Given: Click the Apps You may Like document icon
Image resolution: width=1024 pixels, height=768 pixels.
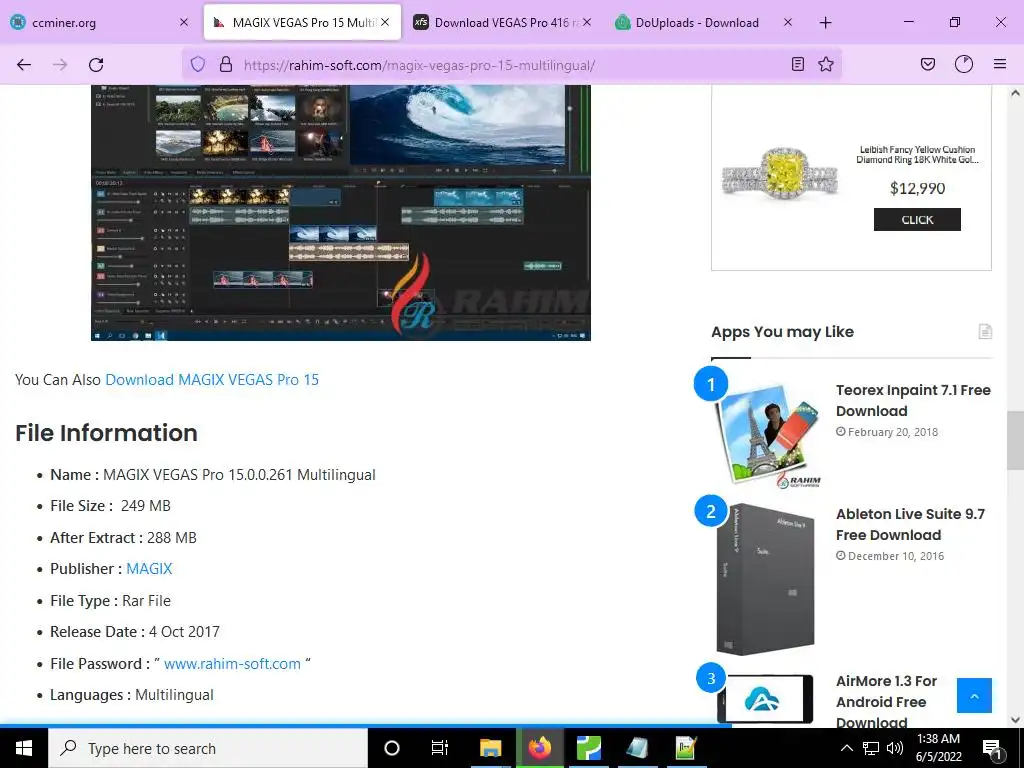Looking at the screenshot, I should pos(985,332).
